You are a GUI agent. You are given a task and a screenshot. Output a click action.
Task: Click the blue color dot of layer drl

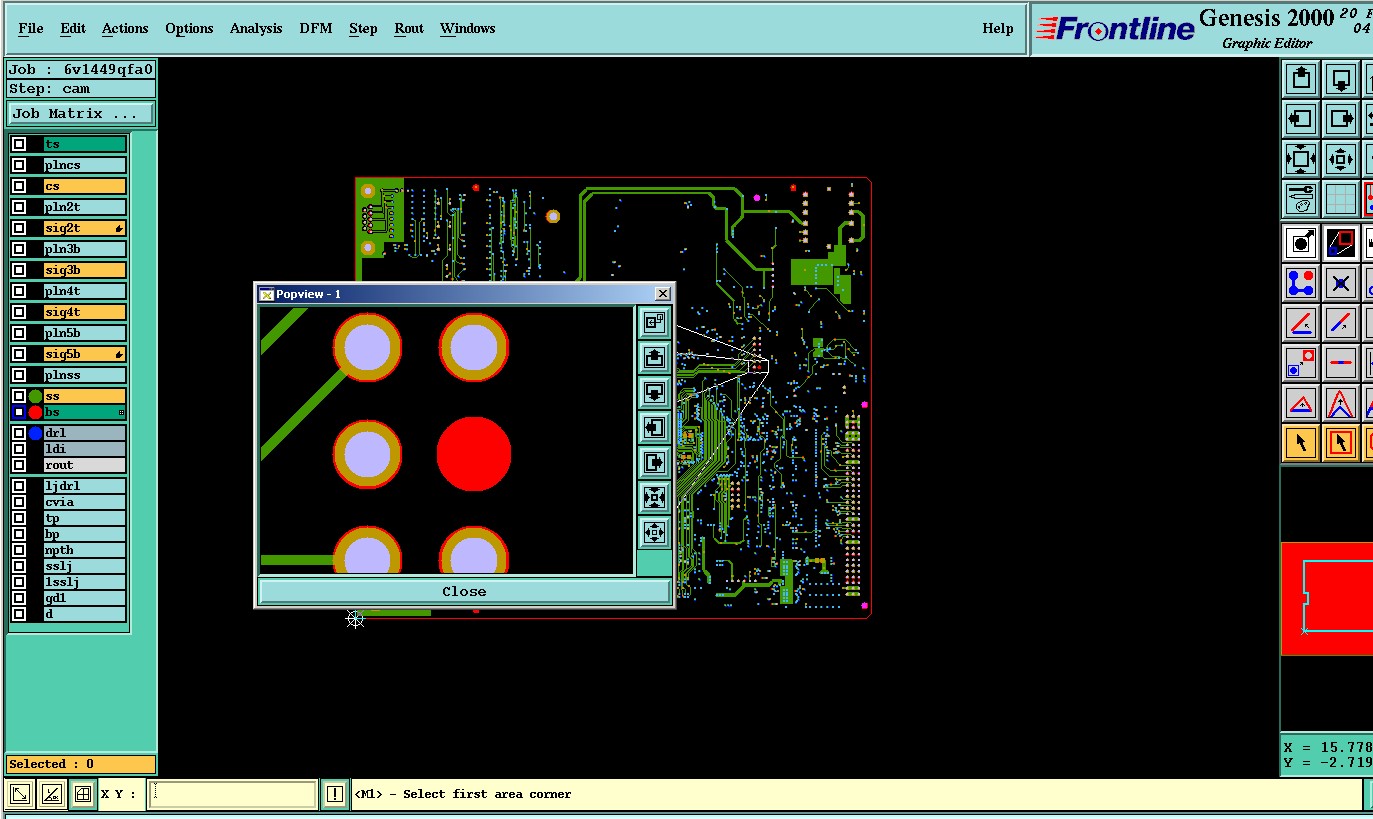[x=35, y=433]
